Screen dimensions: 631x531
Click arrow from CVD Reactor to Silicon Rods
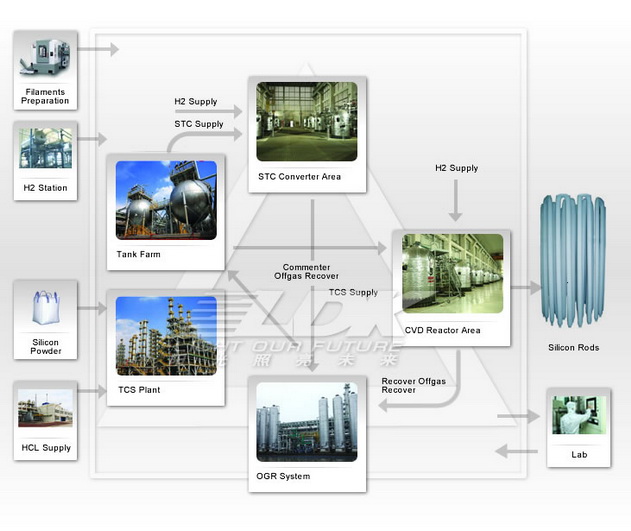pos(524,287)
